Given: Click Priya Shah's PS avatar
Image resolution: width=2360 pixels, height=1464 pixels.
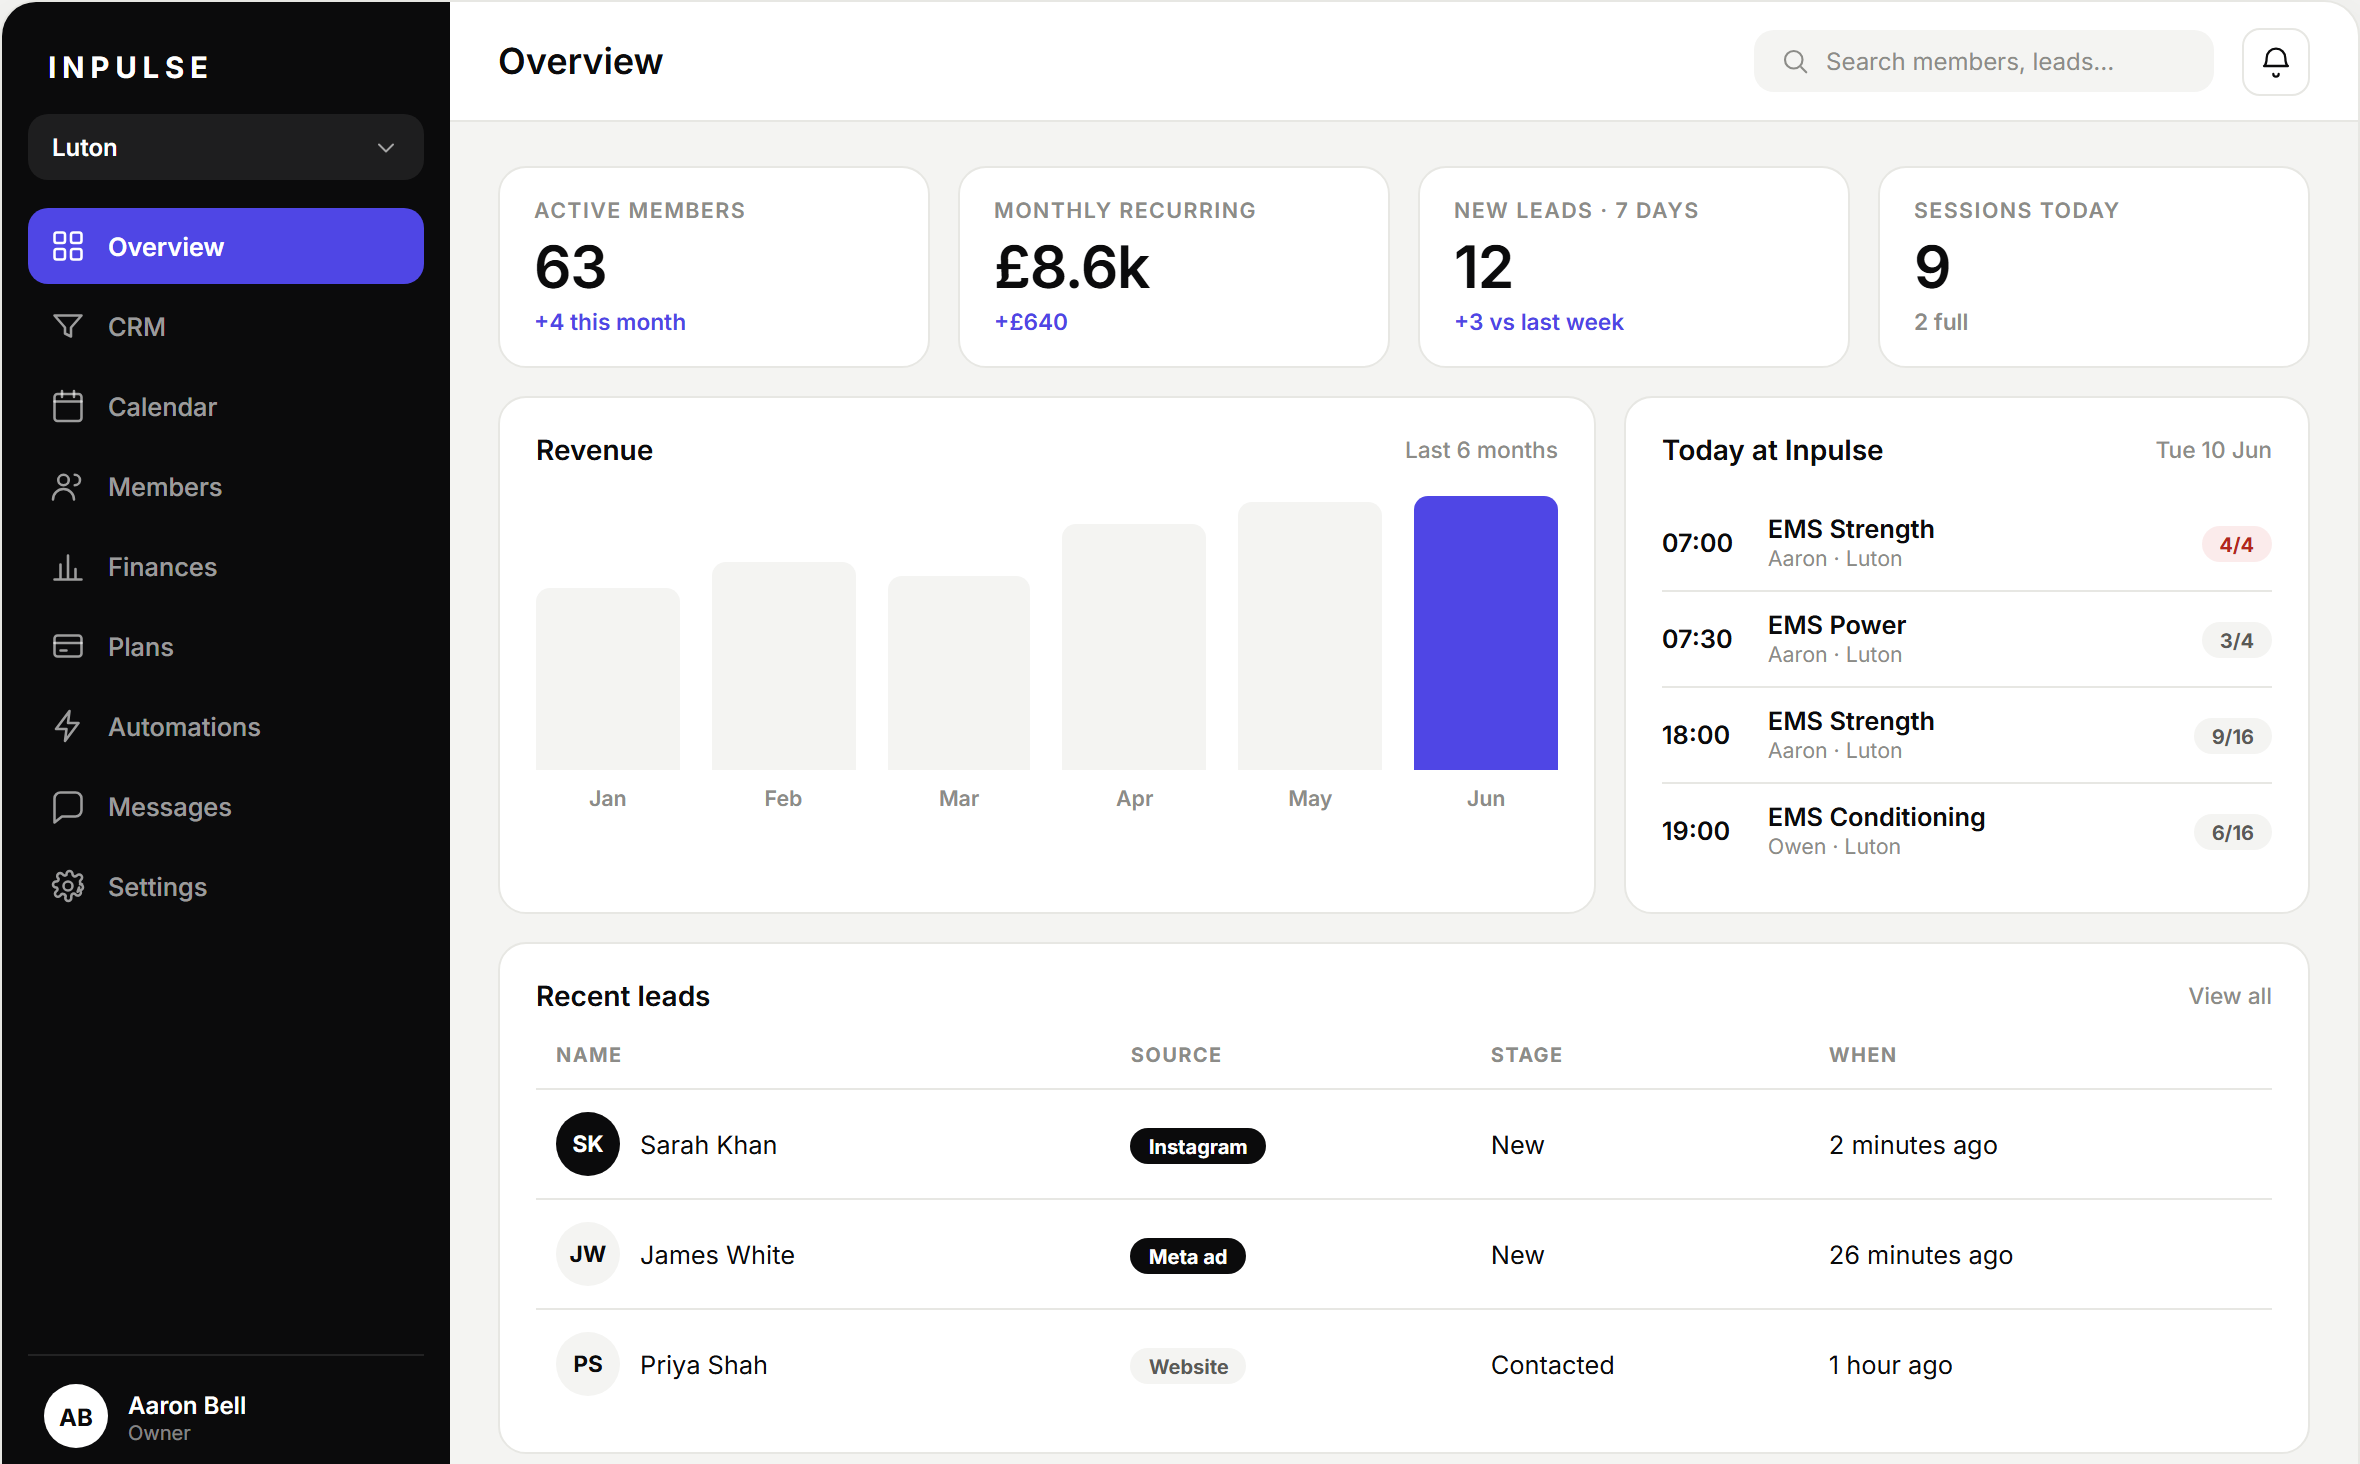Looking at the screenshot, I should click(x=588, y=1364).
